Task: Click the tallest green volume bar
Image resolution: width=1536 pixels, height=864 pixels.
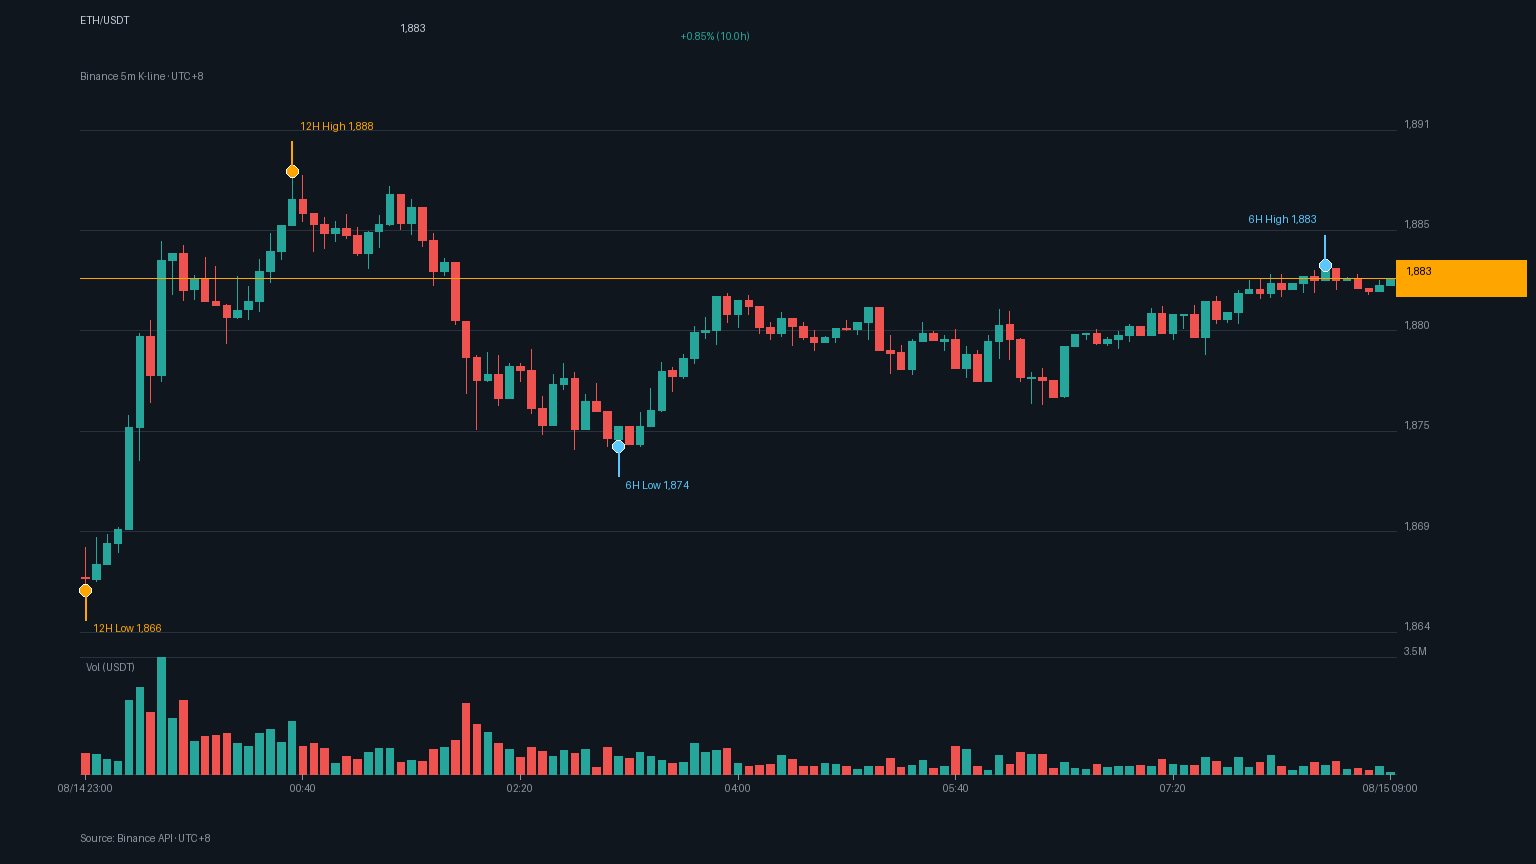Action: pyautogui.click(x=161, y=716)
